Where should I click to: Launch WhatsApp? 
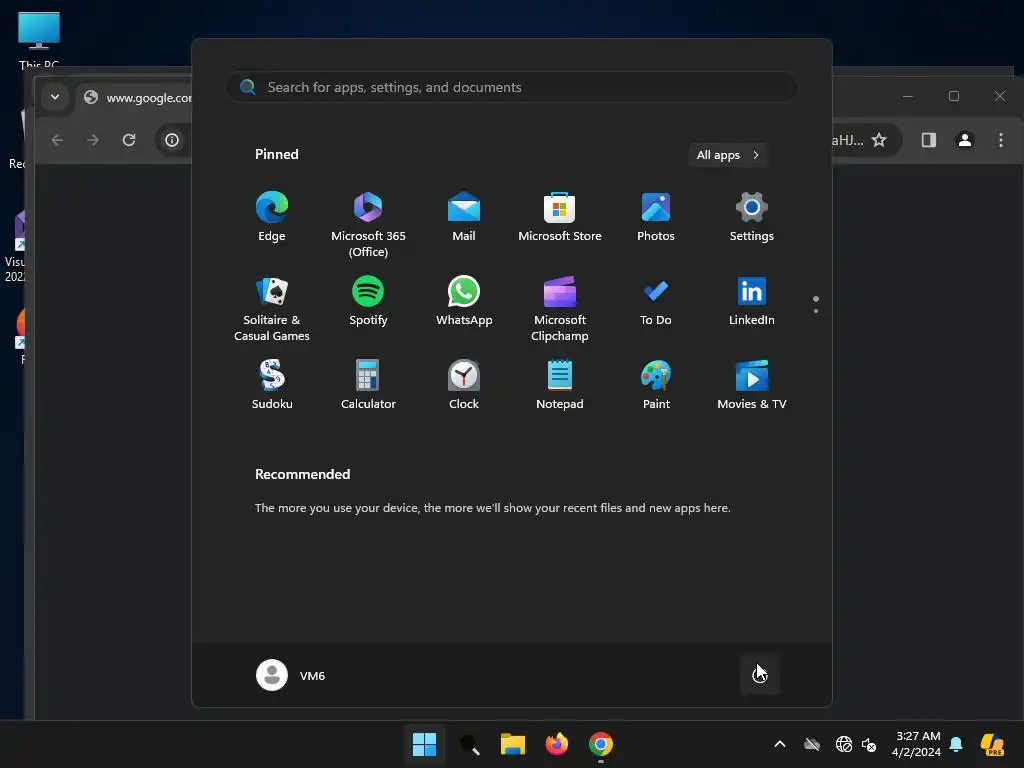point(464,301)
